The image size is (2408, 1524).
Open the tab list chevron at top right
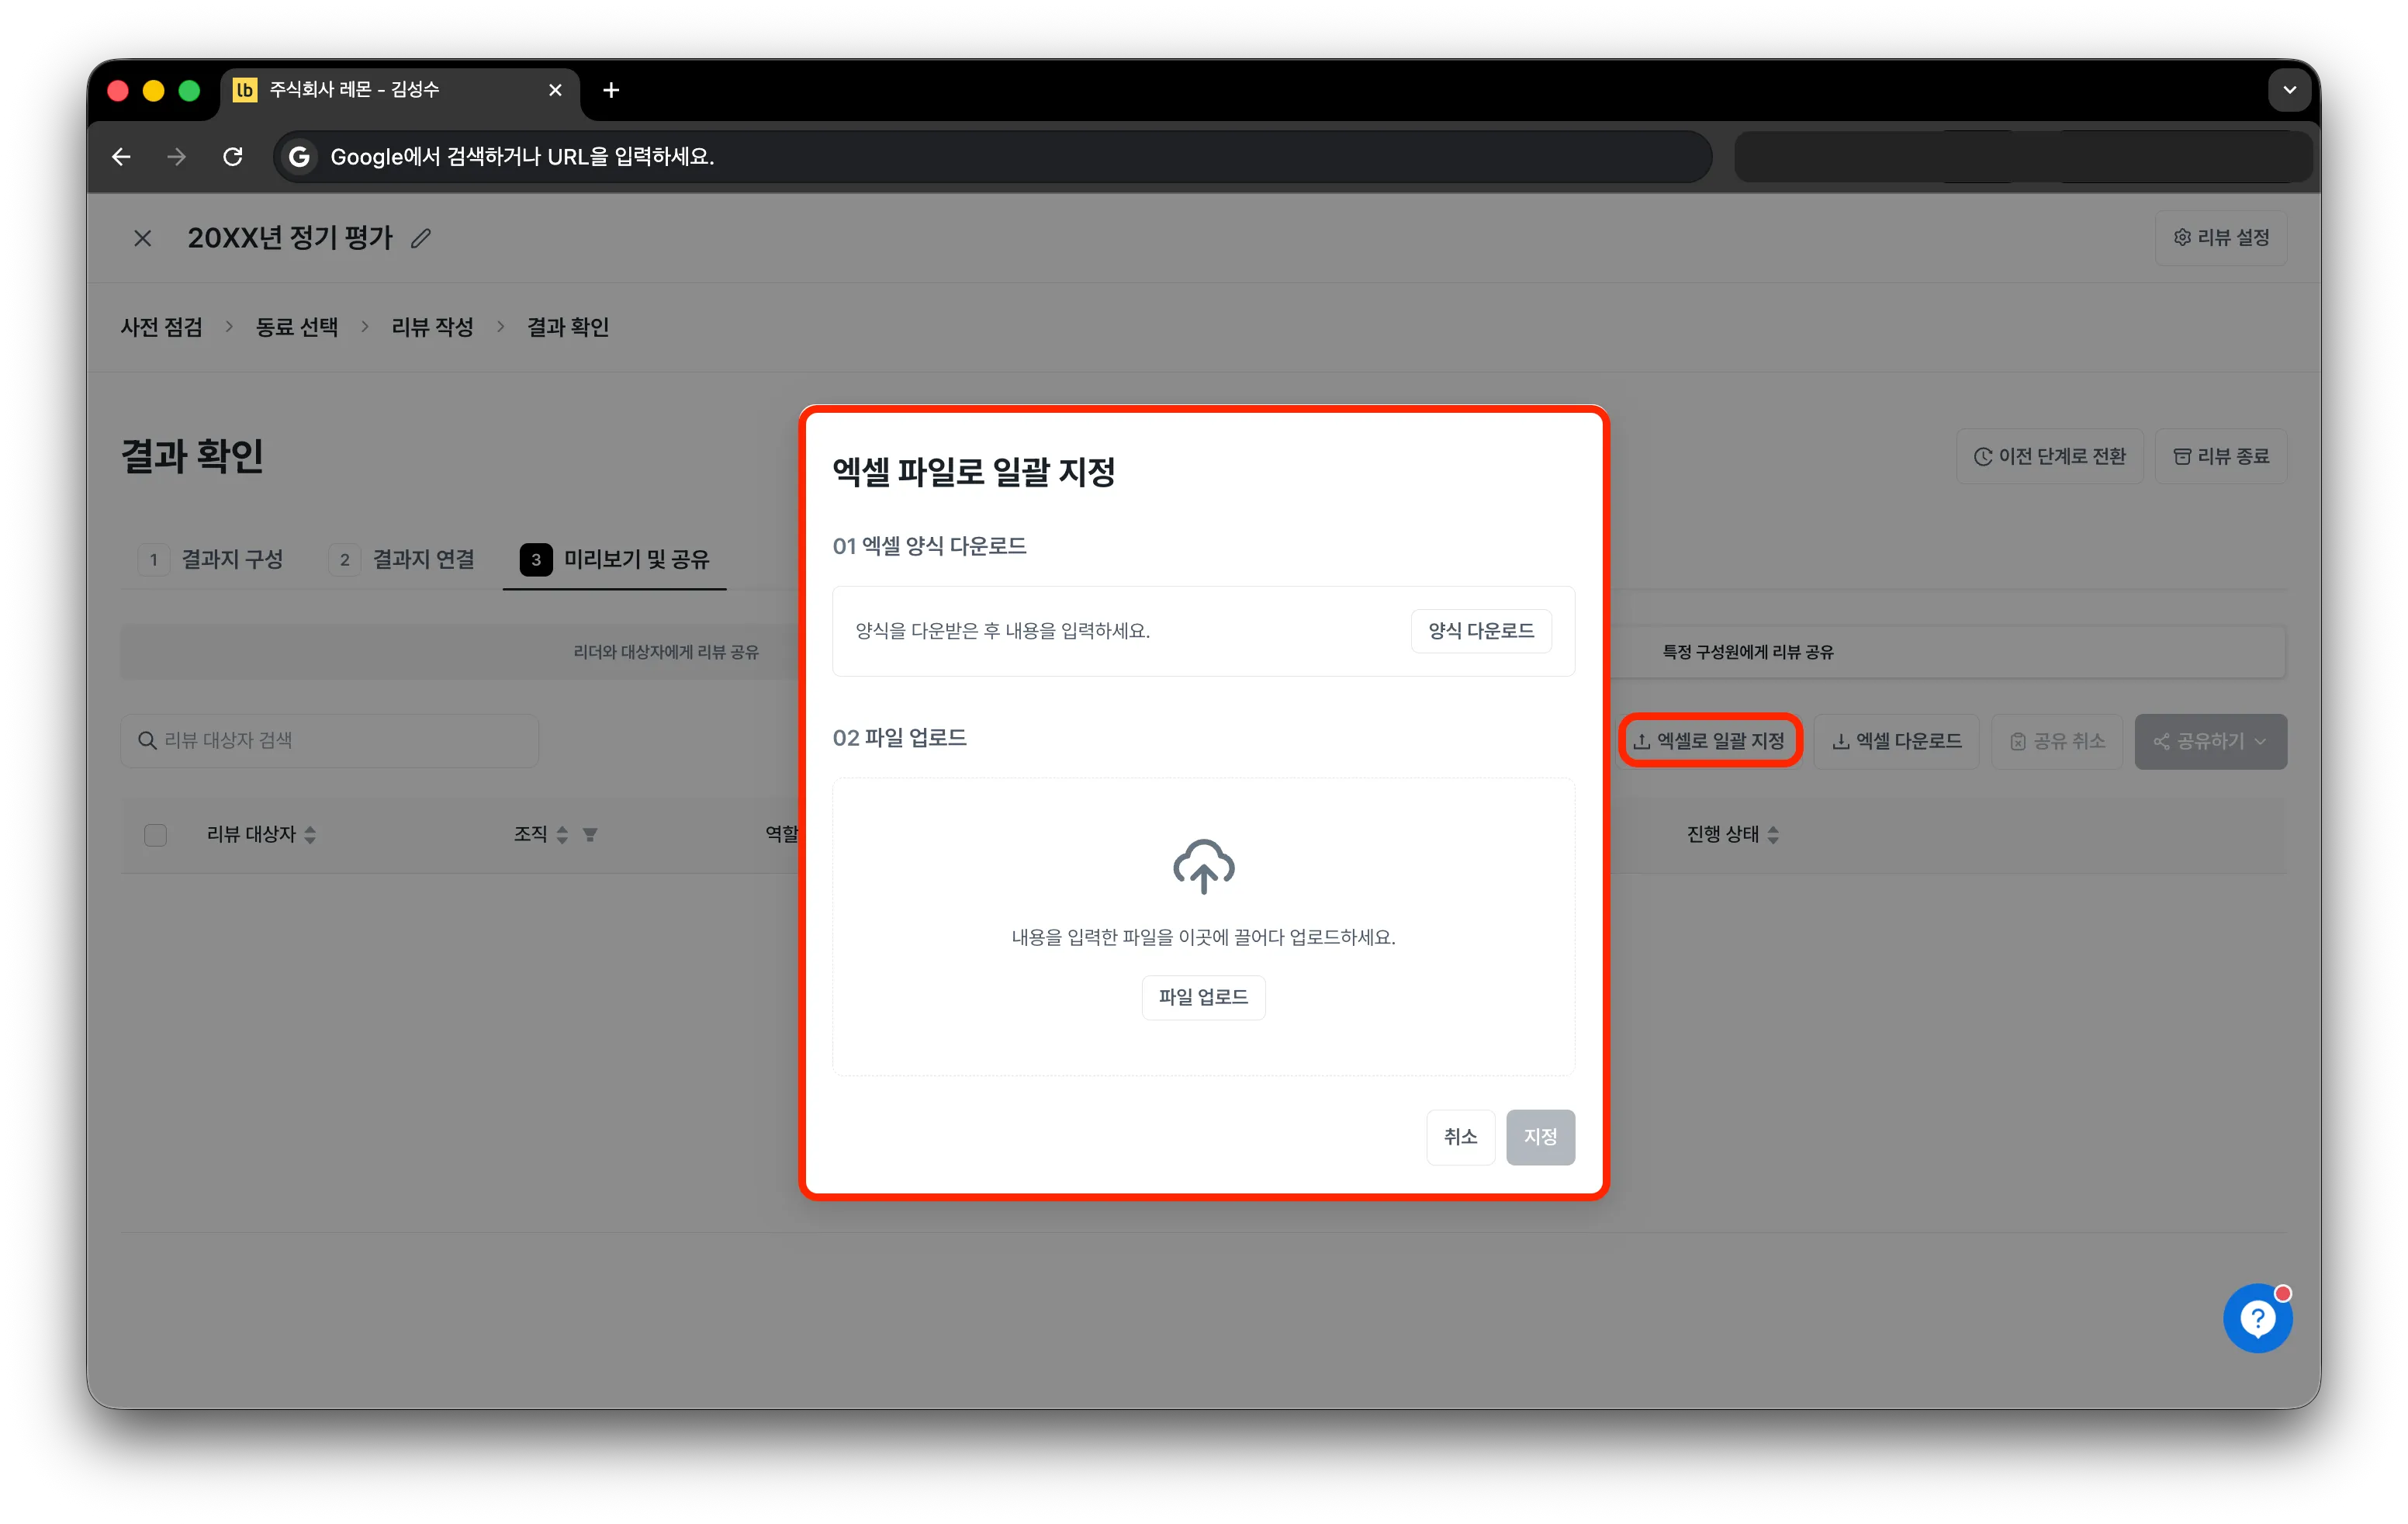pos(2289,90)
